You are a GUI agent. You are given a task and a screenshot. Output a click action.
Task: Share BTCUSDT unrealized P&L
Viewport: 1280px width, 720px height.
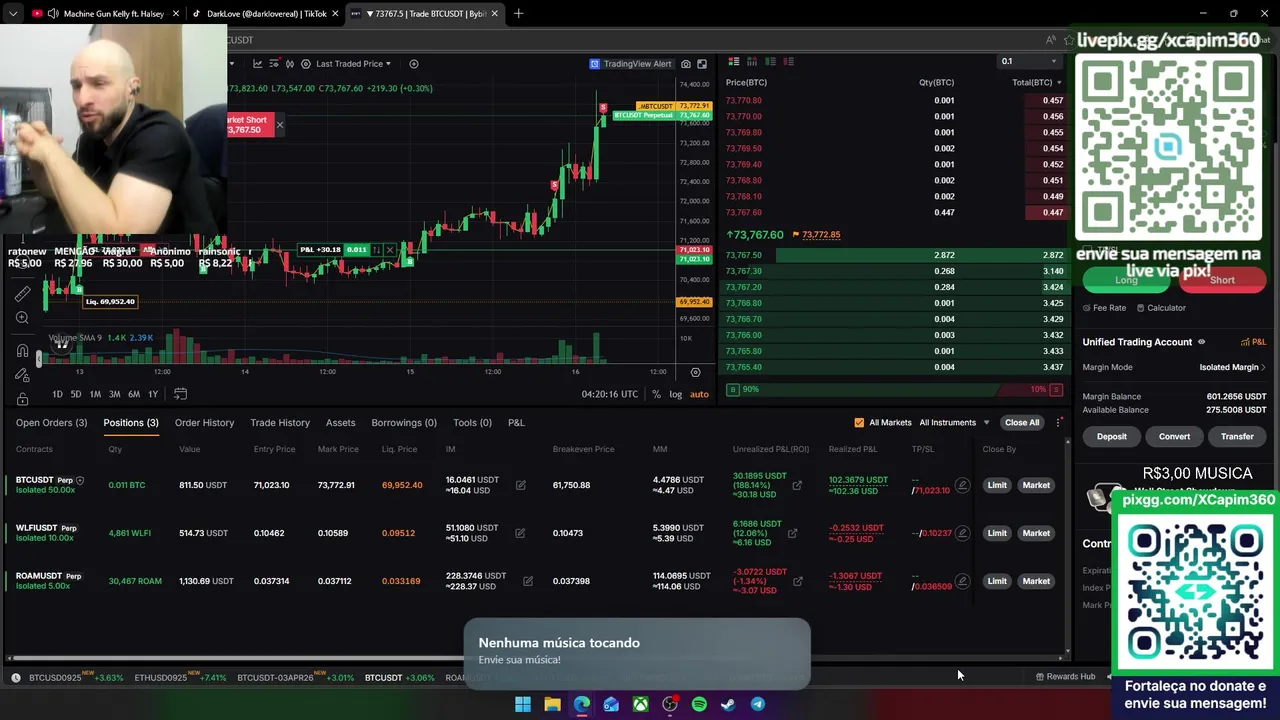(797, 485)
